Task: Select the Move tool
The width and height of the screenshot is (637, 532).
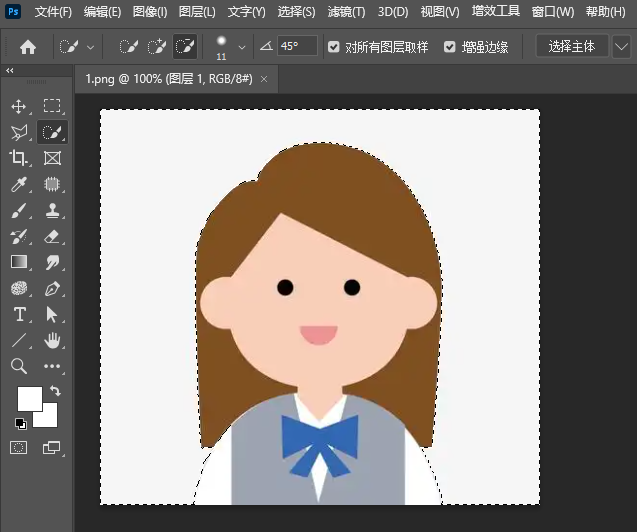Action: coord(19,106)
